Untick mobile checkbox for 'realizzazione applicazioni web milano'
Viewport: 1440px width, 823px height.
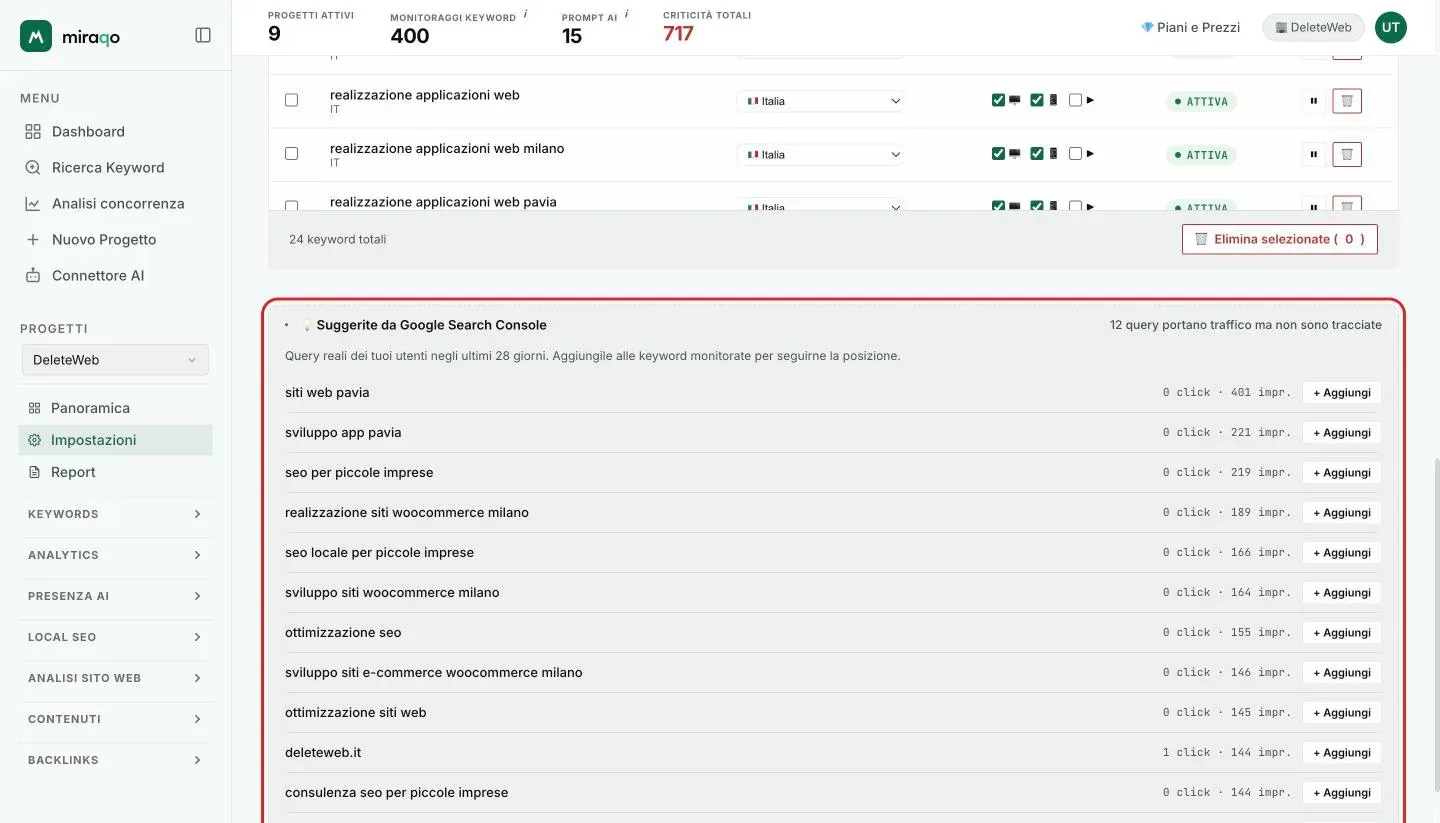(x=1037, y=154)
